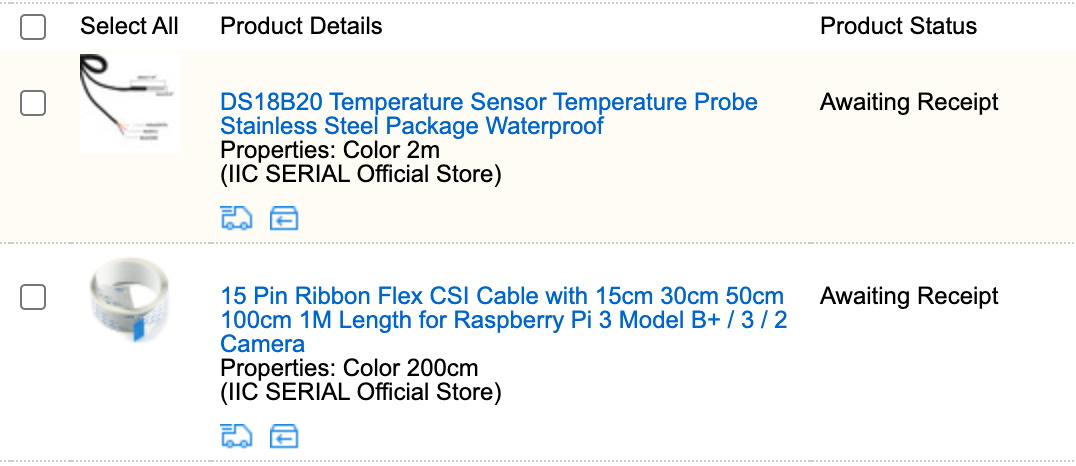The width and height of the screenshot is (1076, 466).
Task: Click the Product Details column header
Action: click(301, 26)
